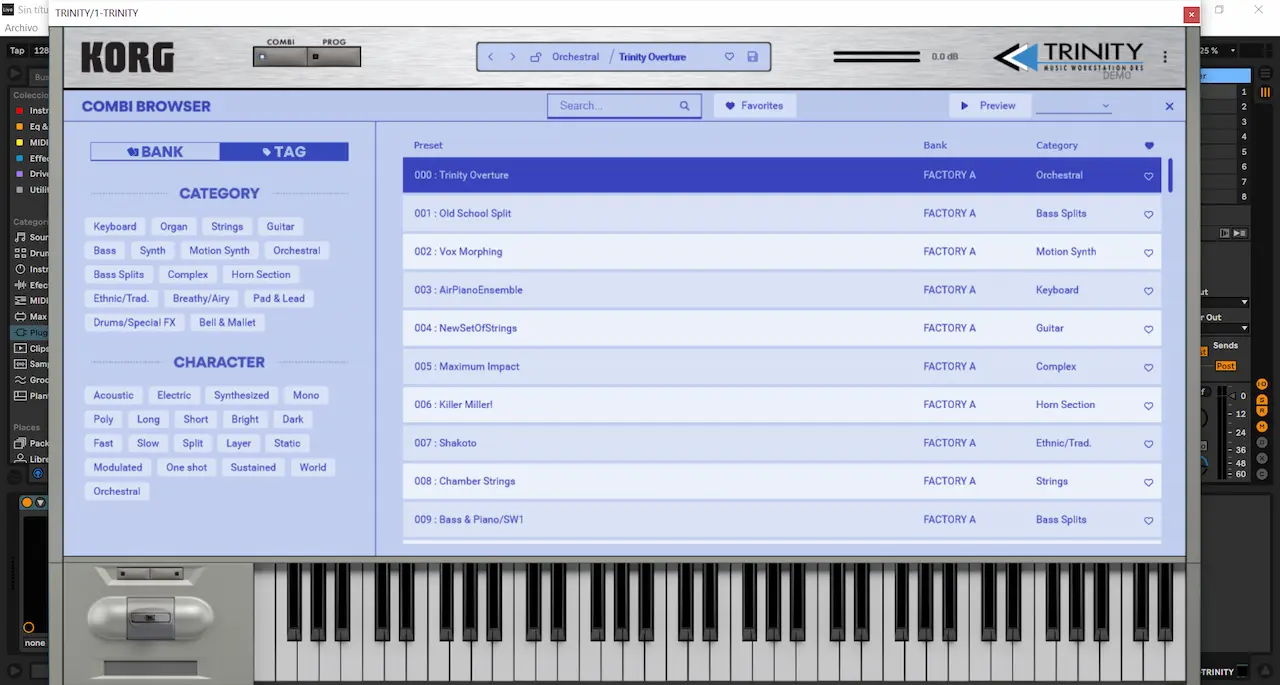Filter by the Bell & Mallet tag
This screenshot has height=685, width=1280.
point(227,323)
